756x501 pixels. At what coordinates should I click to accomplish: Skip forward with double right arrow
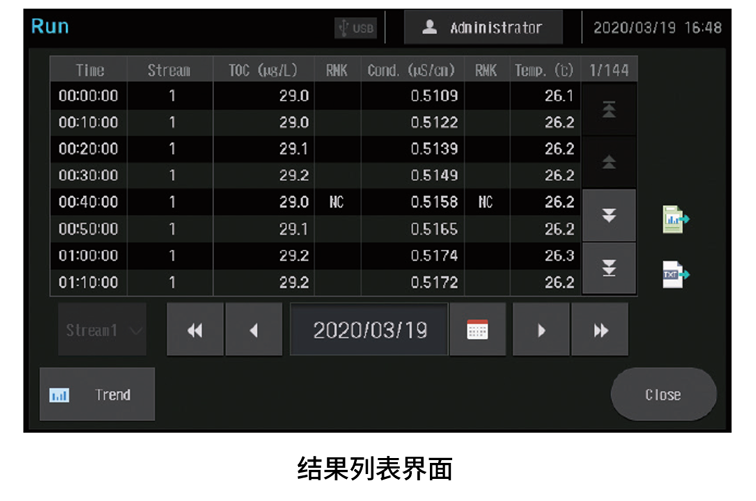coord(600,330)
